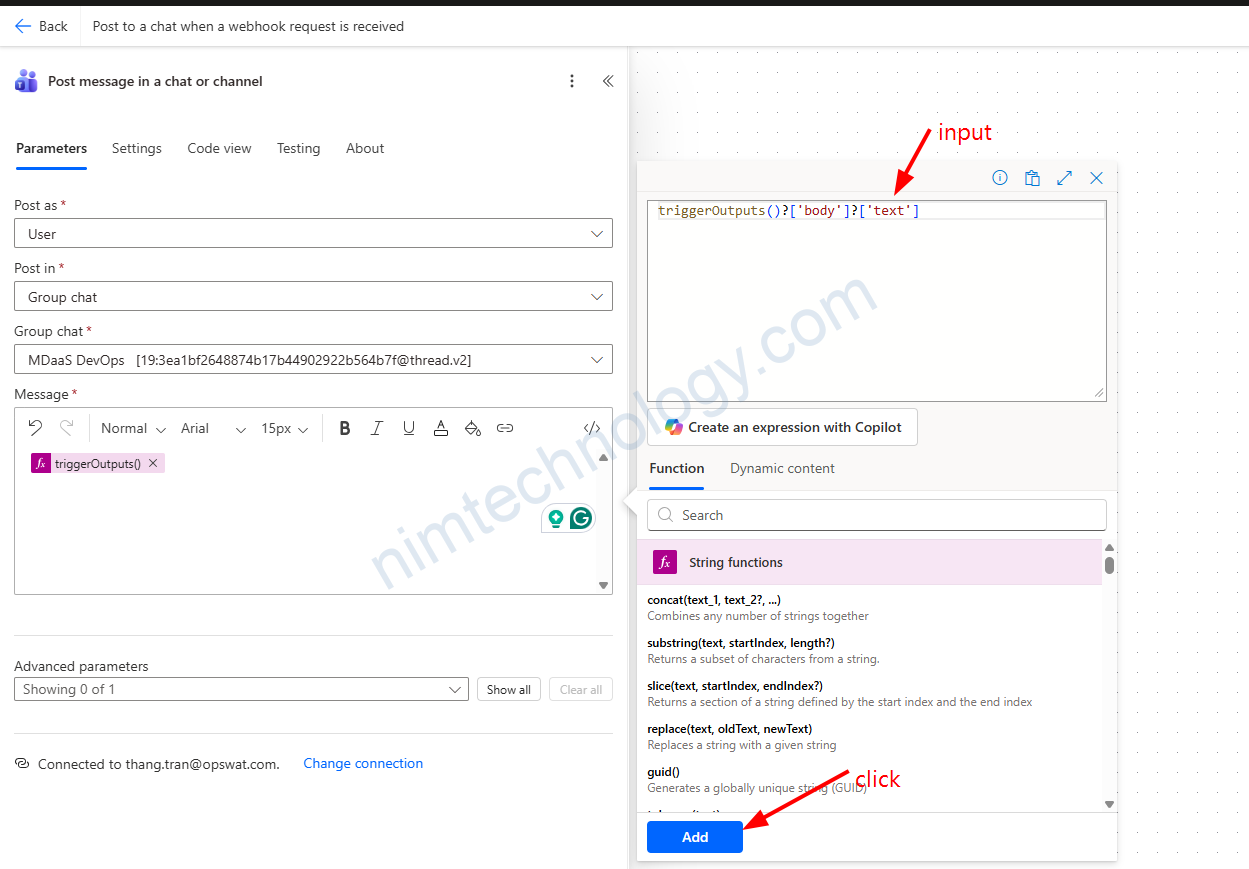This screenshot has height=869, width=1249.
Task: Click the Change connection link
Action: pos(363,763)
